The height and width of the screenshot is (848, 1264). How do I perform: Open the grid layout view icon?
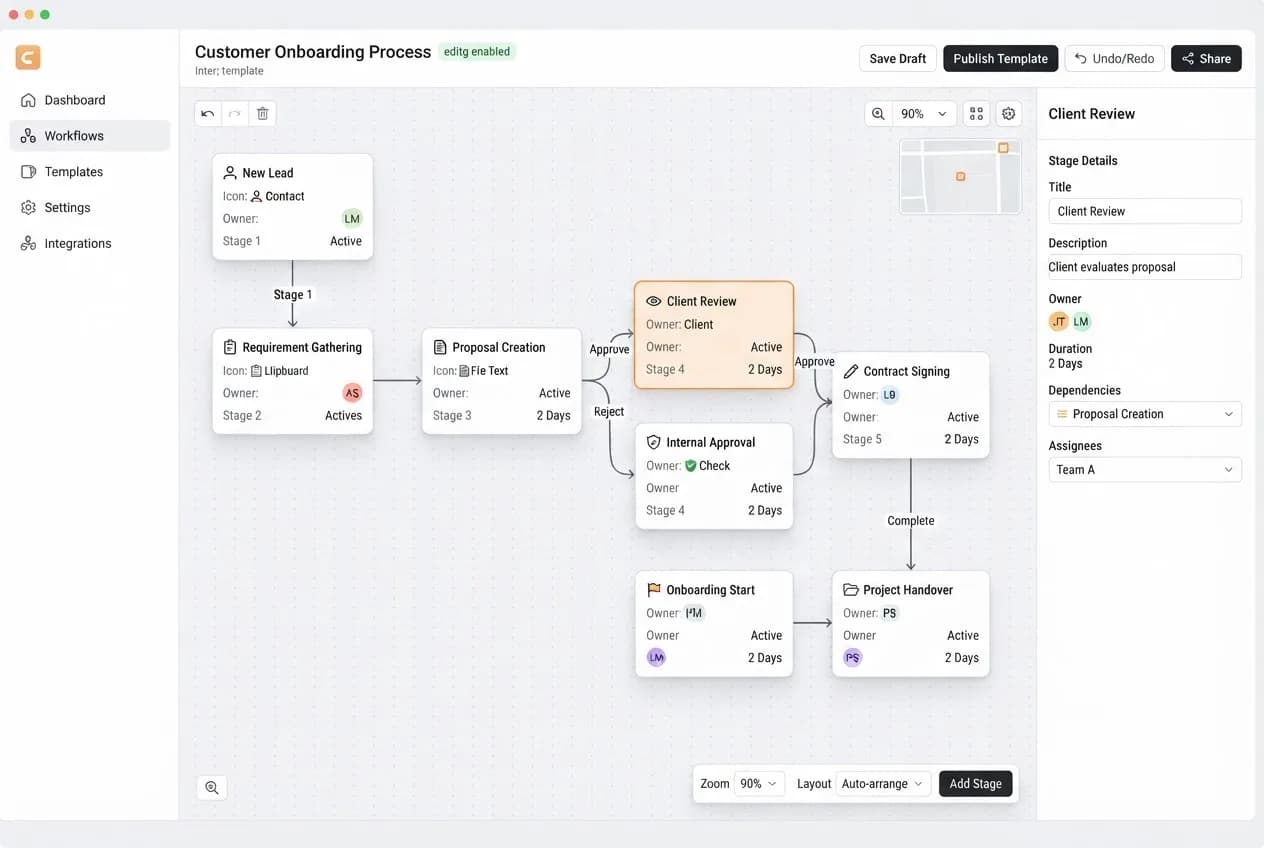[x=977, y=114]
